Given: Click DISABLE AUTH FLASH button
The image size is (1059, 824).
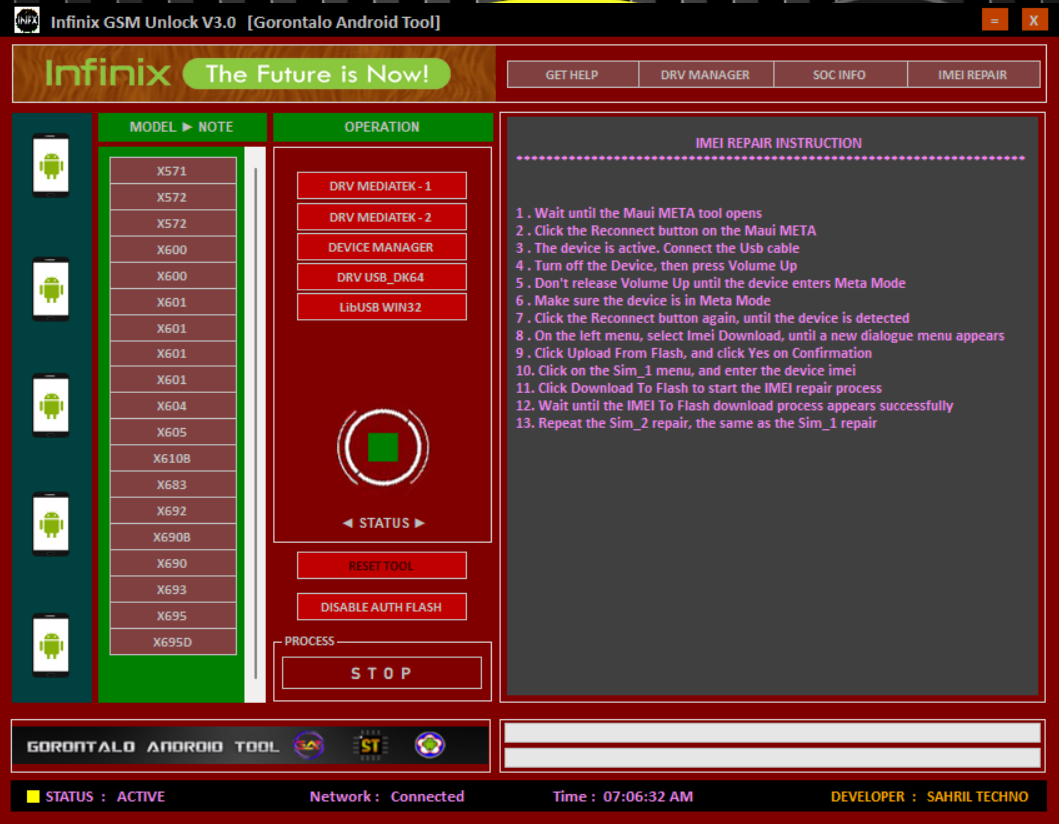Looking at the screenshot, I should click(x=382, y=607).
